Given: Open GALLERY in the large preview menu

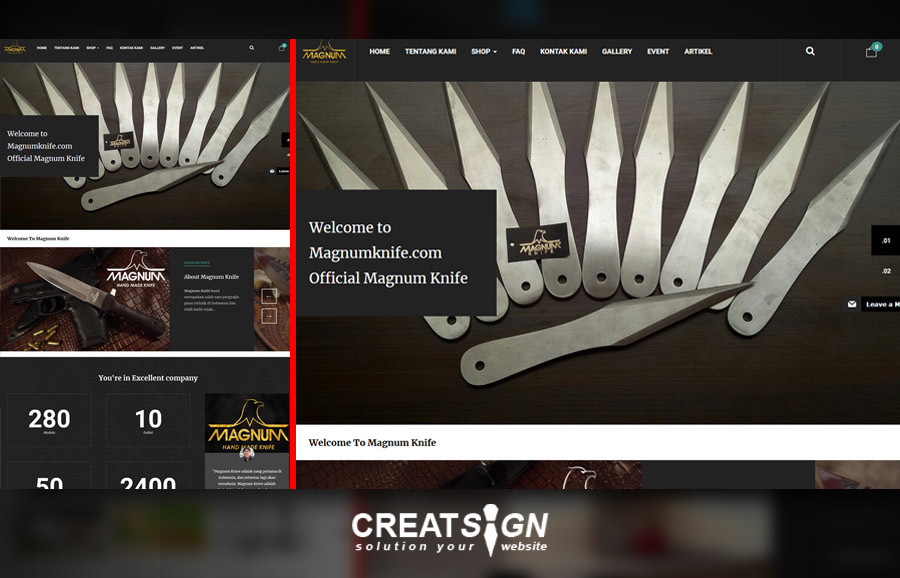Looking at the screenshot, I should click(617, 52).
